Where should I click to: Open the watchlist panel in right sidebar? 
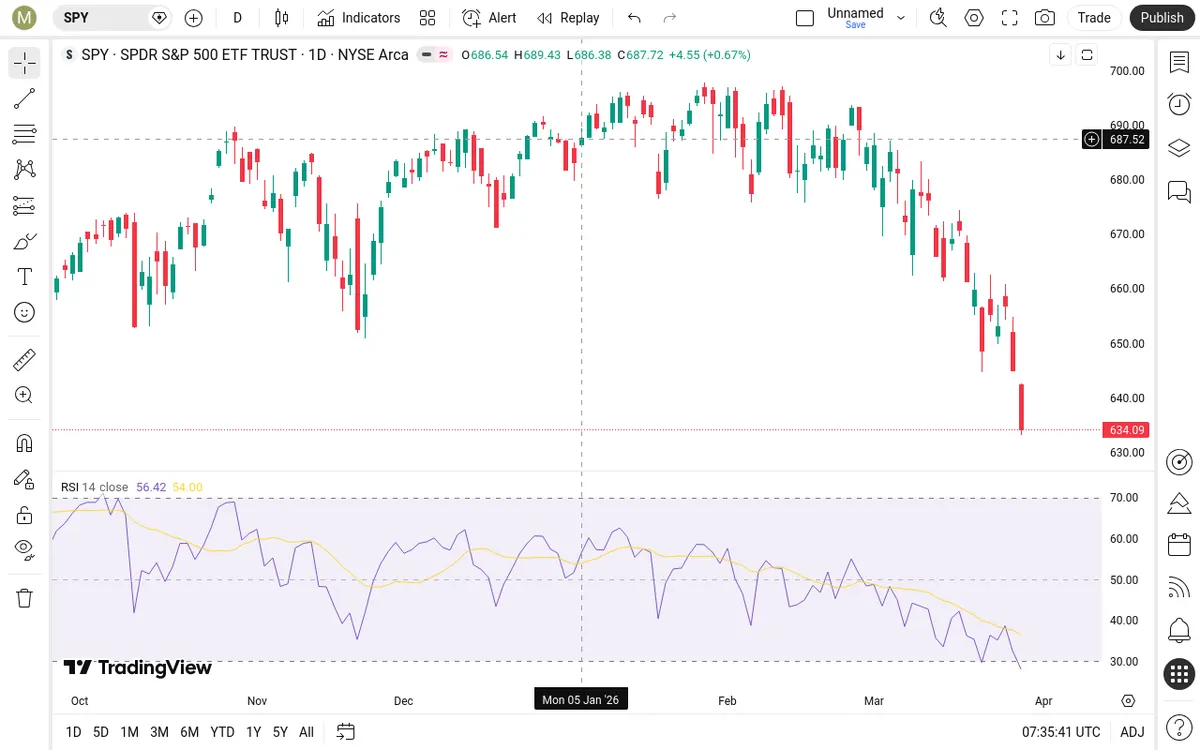(x=1179, y=62)
